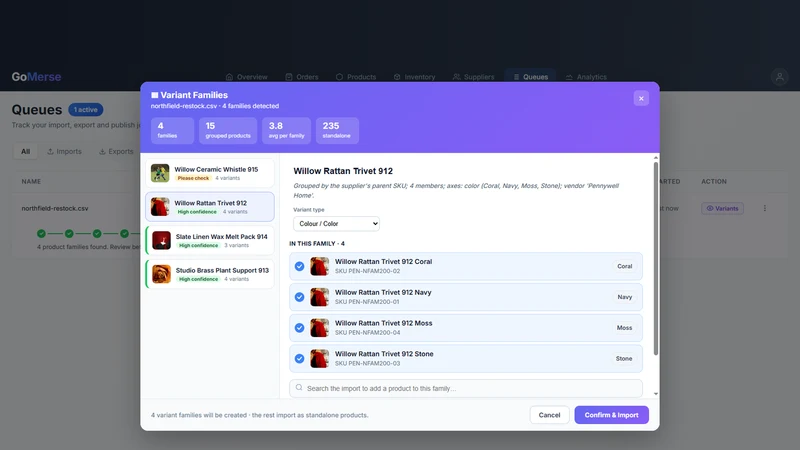Screen dimensions: 800x450
Task: Click the Coral variant tag
Action: 624,266
